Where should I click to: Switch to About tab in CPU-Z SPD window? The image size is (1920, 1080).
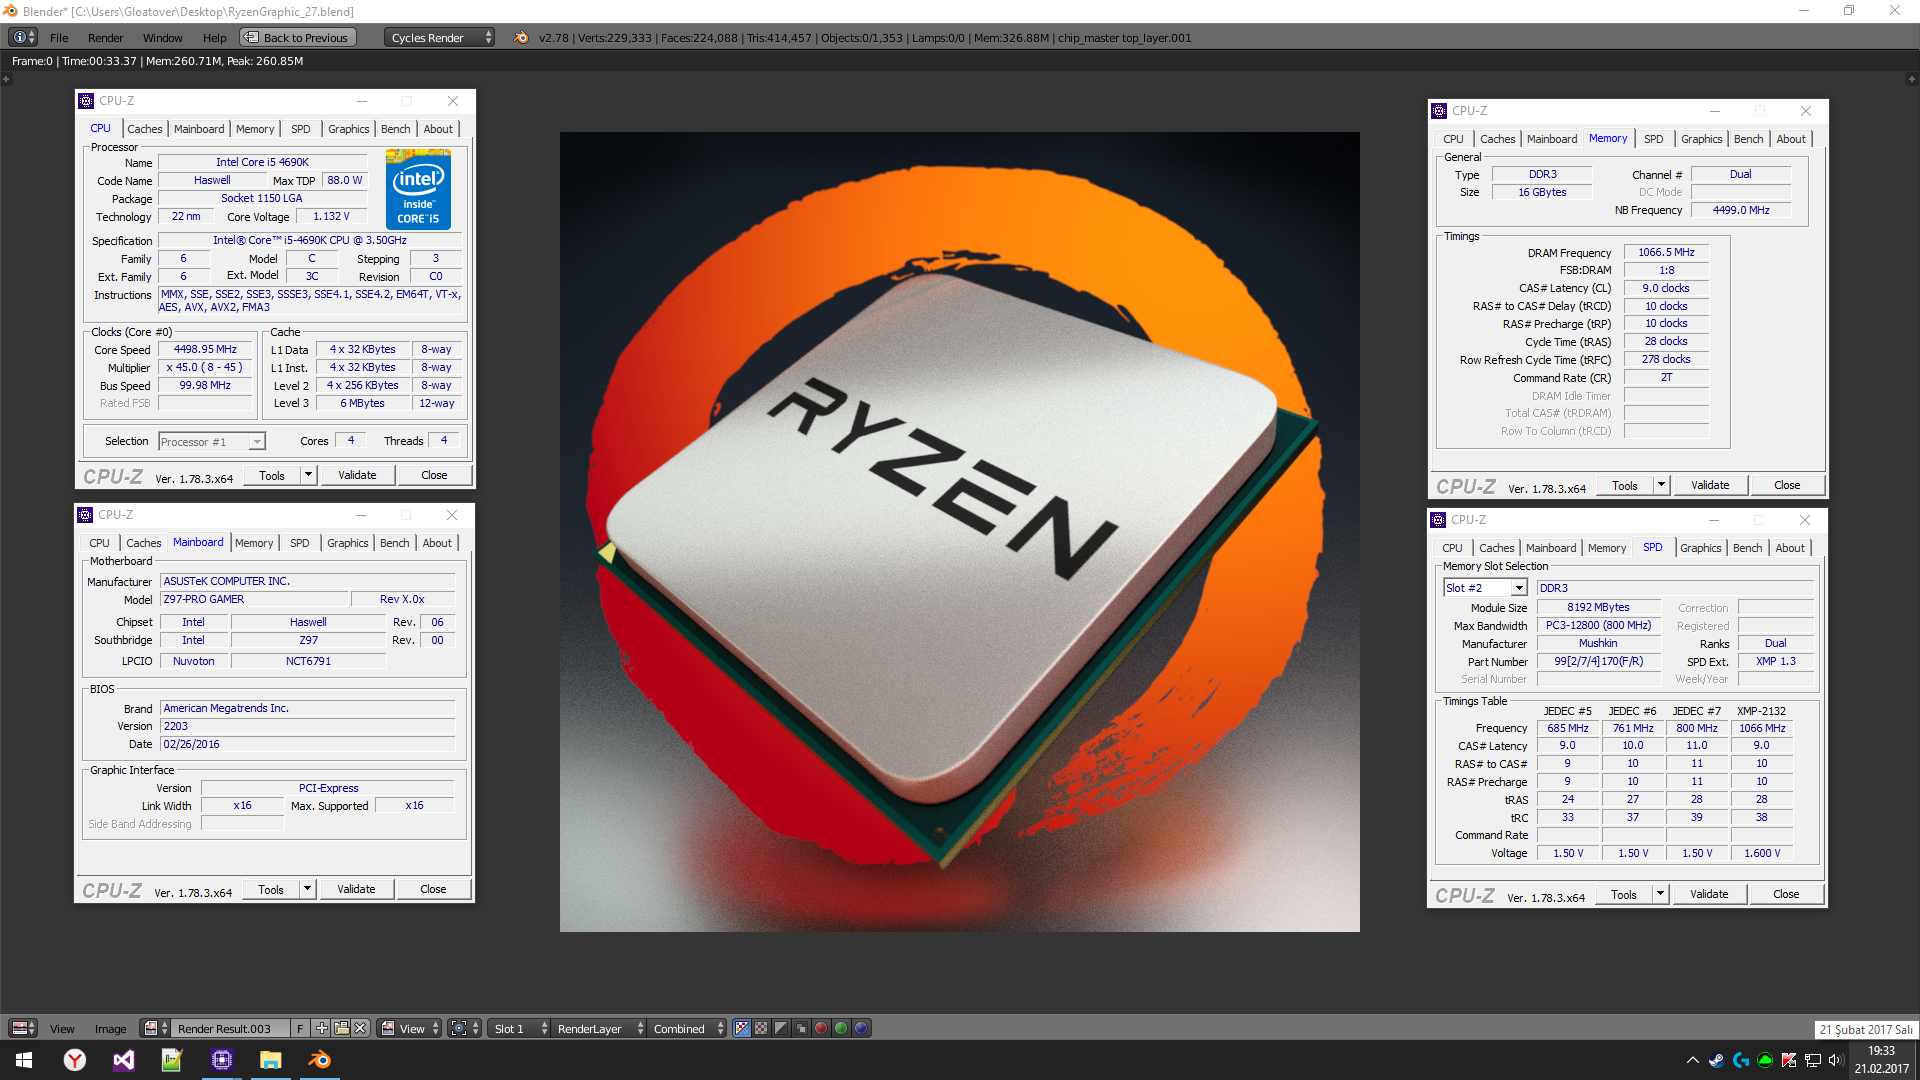point(1790,548)
